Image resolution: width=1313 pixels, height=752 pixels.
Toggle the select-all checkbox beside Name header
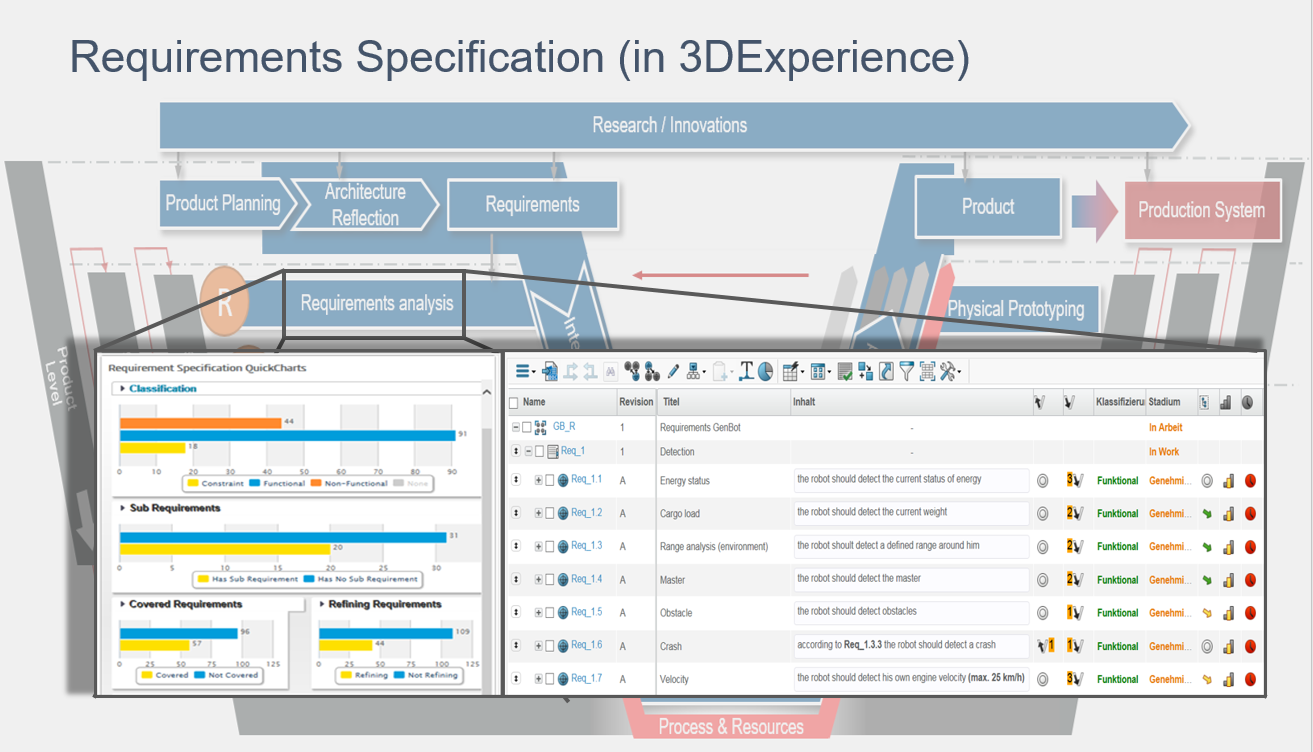point(514,403)
